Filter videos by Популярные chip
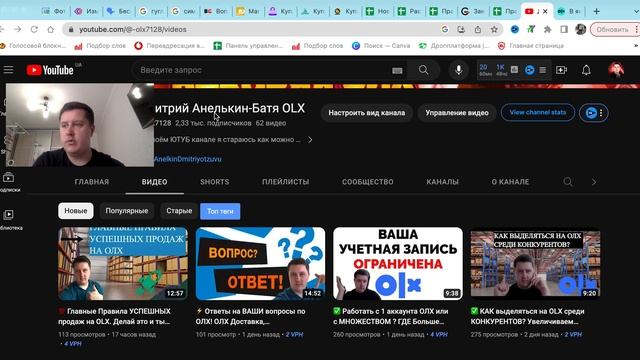The height and width of the screenshot is (360, 640). [x=127, y=211]
